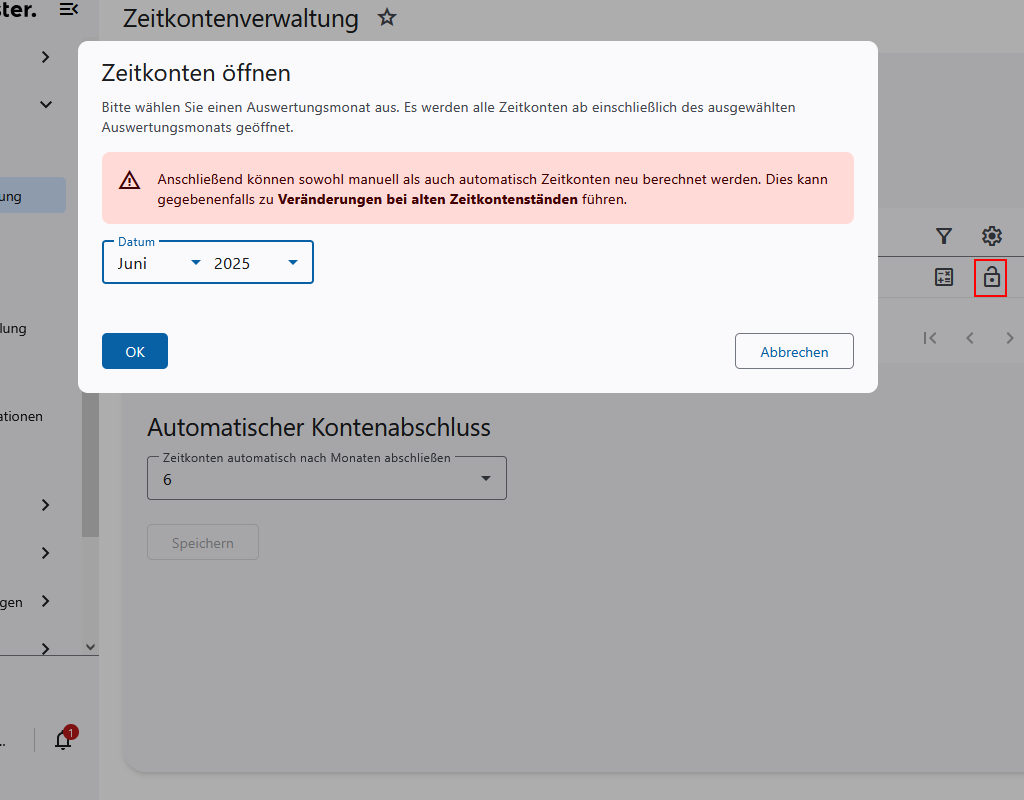This screenshot has height=800, width=1024.
Task: Go to previous page arrow
Action: [969, 338]
